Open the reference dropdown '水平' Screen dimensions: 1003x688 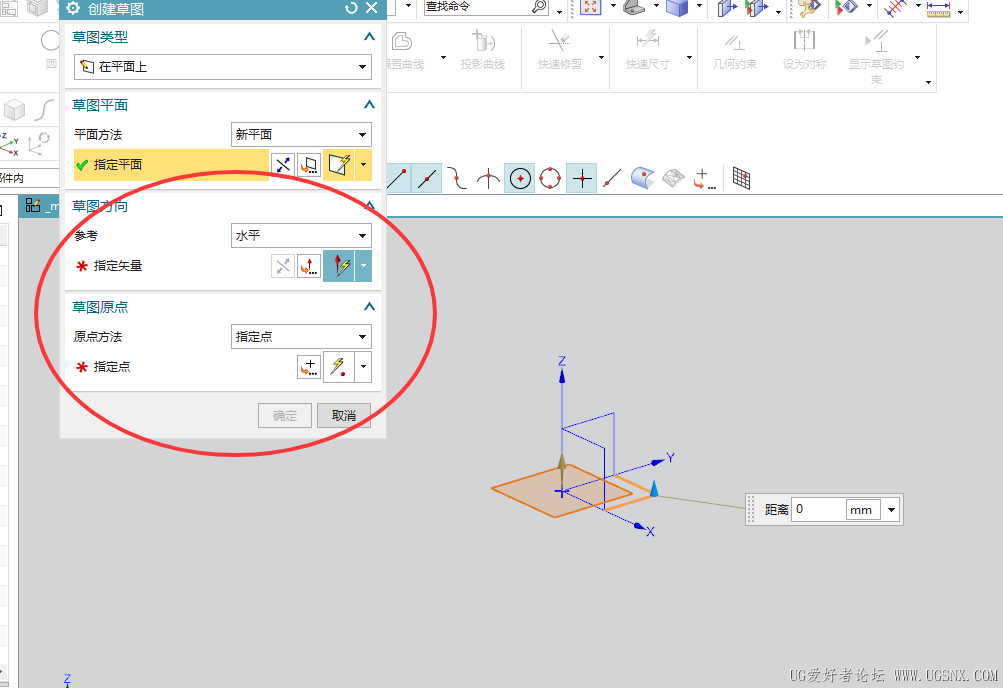pos(301,235)
